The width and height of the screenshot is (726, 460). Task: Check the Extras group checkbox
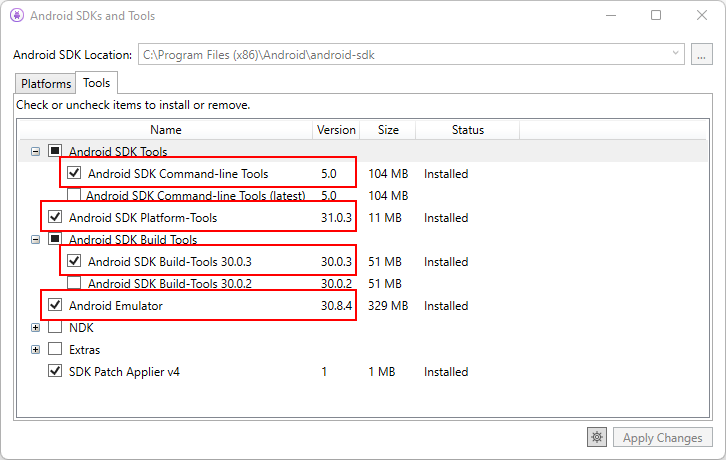[55, 349]
